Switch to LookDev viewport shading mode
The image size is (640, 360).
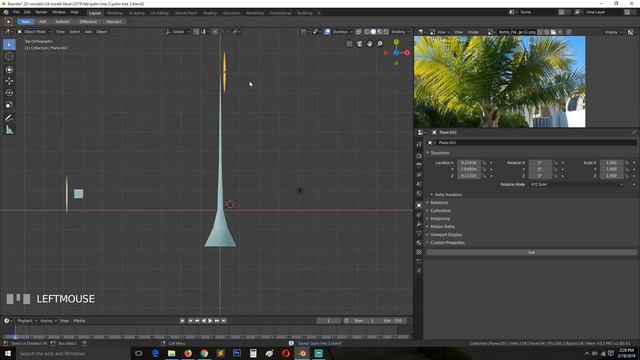point(380,32)
